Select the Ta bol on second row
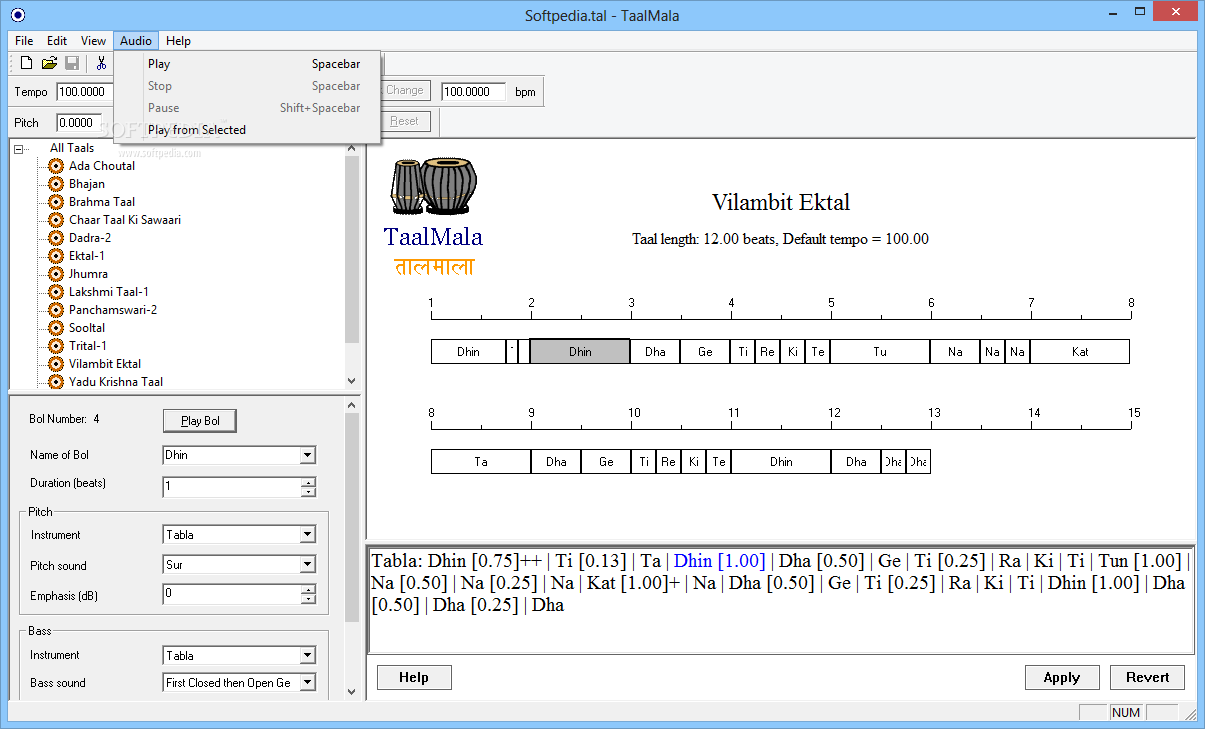The width and height of the screenshot is (1205, 729). (481, 461)
